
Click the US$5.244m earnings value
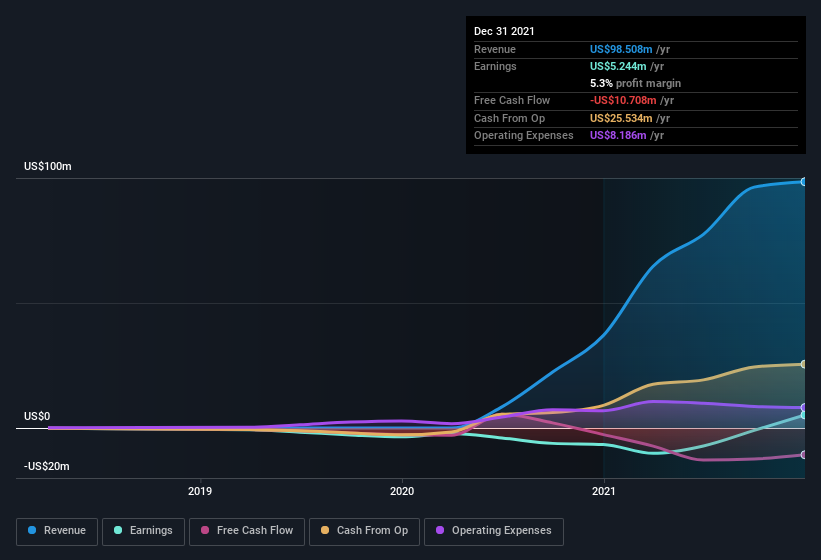pyautogui.click(x=618, y=66)
